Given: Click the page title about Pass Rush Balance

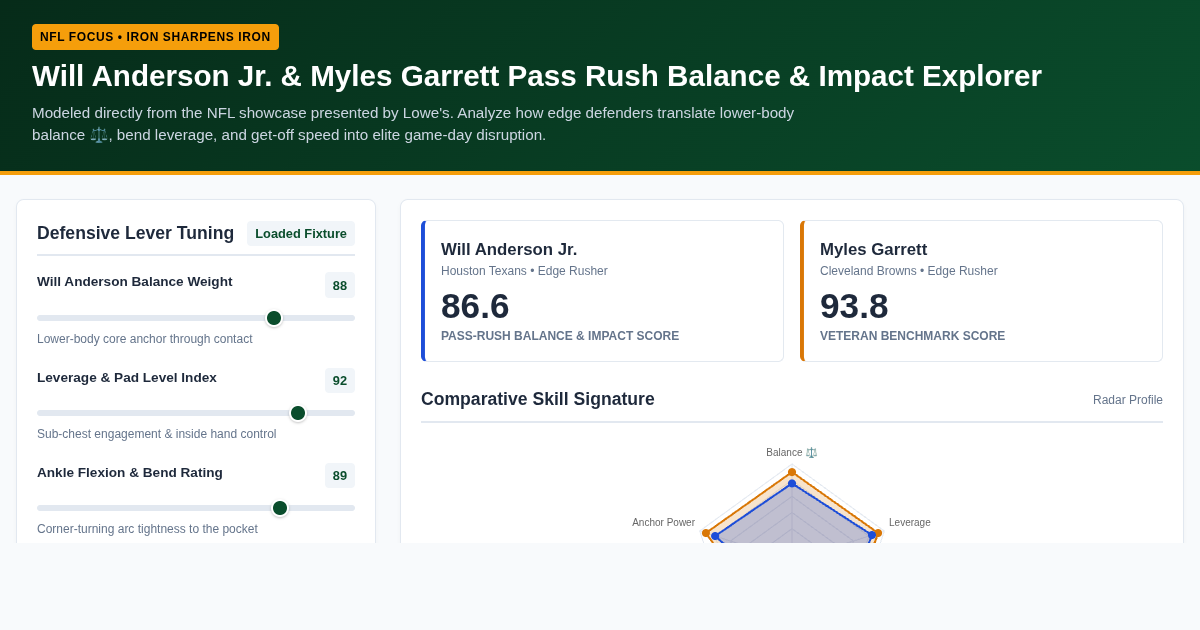Looking at the screenshot, I should click(537, 76).
